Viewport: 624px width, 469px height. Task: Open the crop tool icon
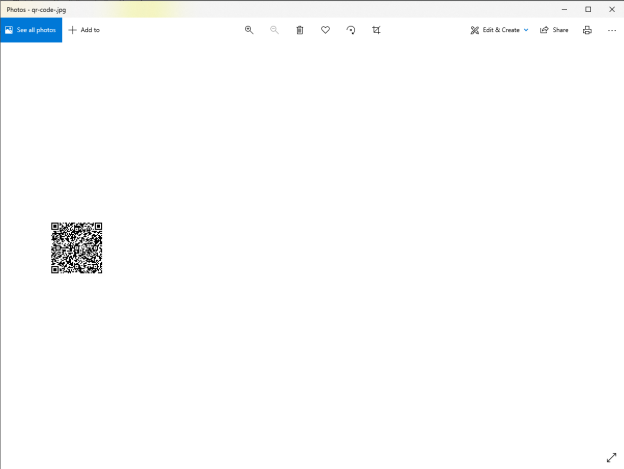coord(376,30)
